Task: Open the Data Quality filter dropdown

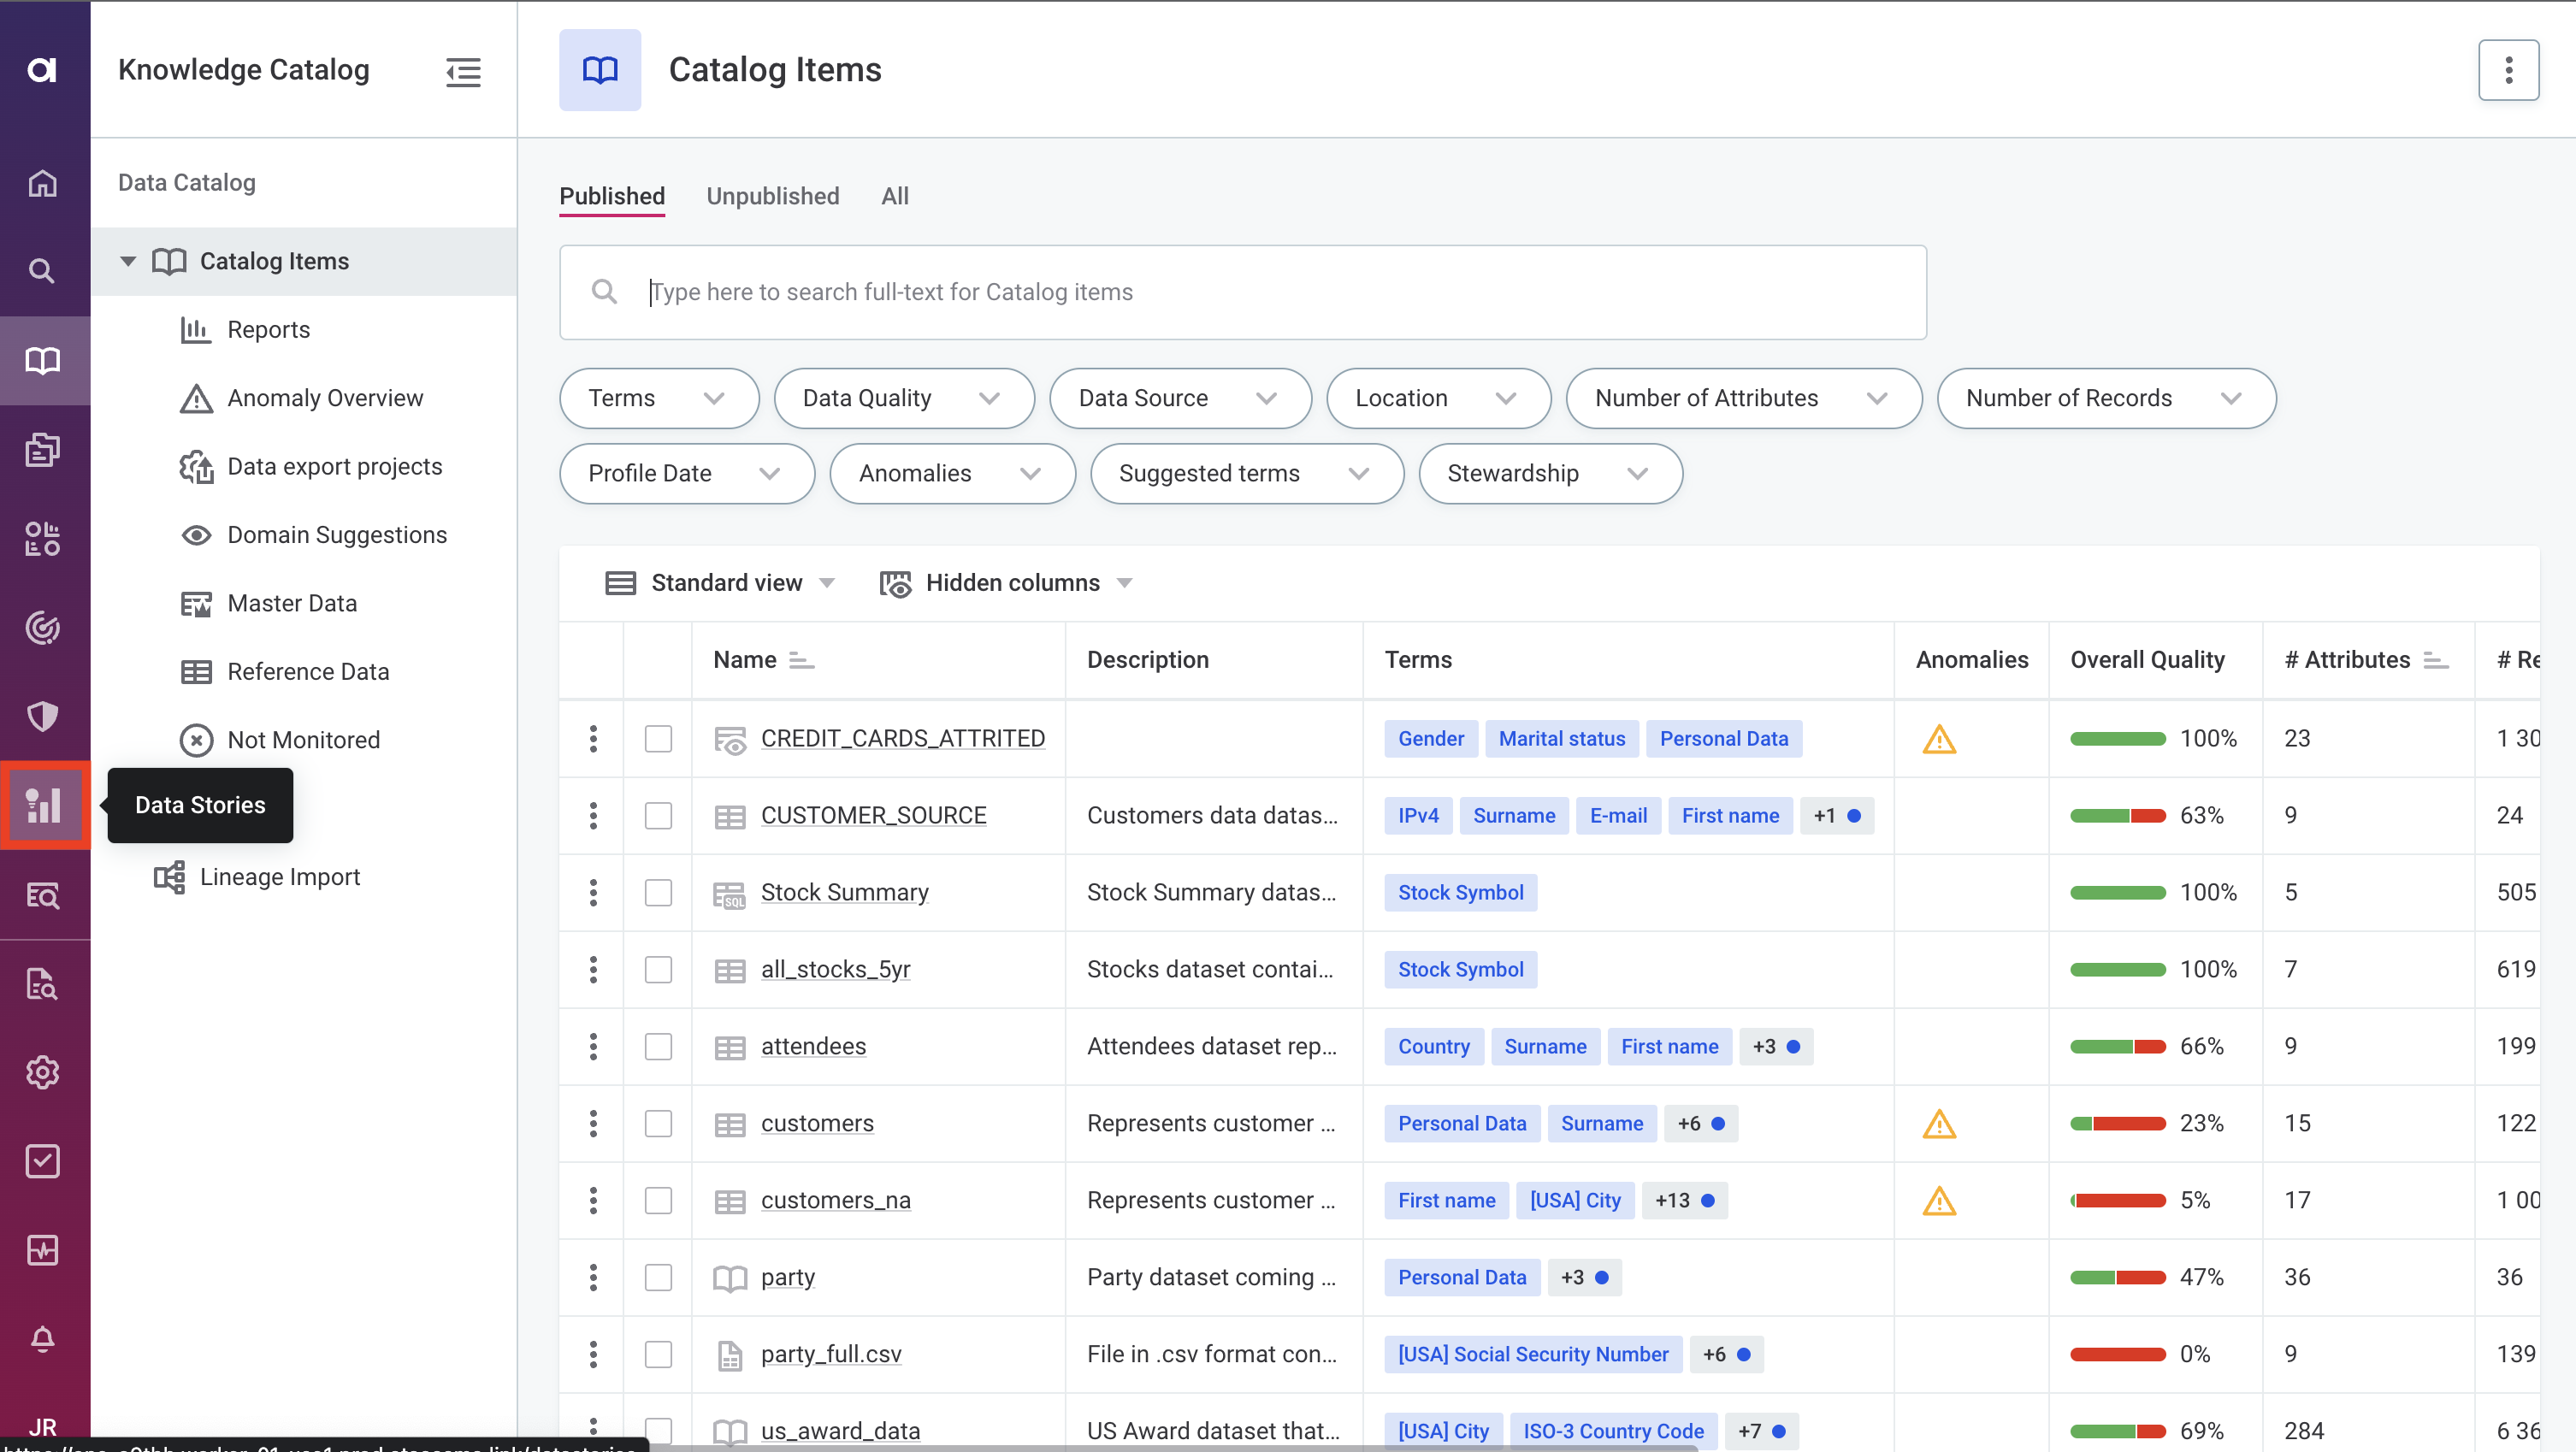Action: (902, 398)
